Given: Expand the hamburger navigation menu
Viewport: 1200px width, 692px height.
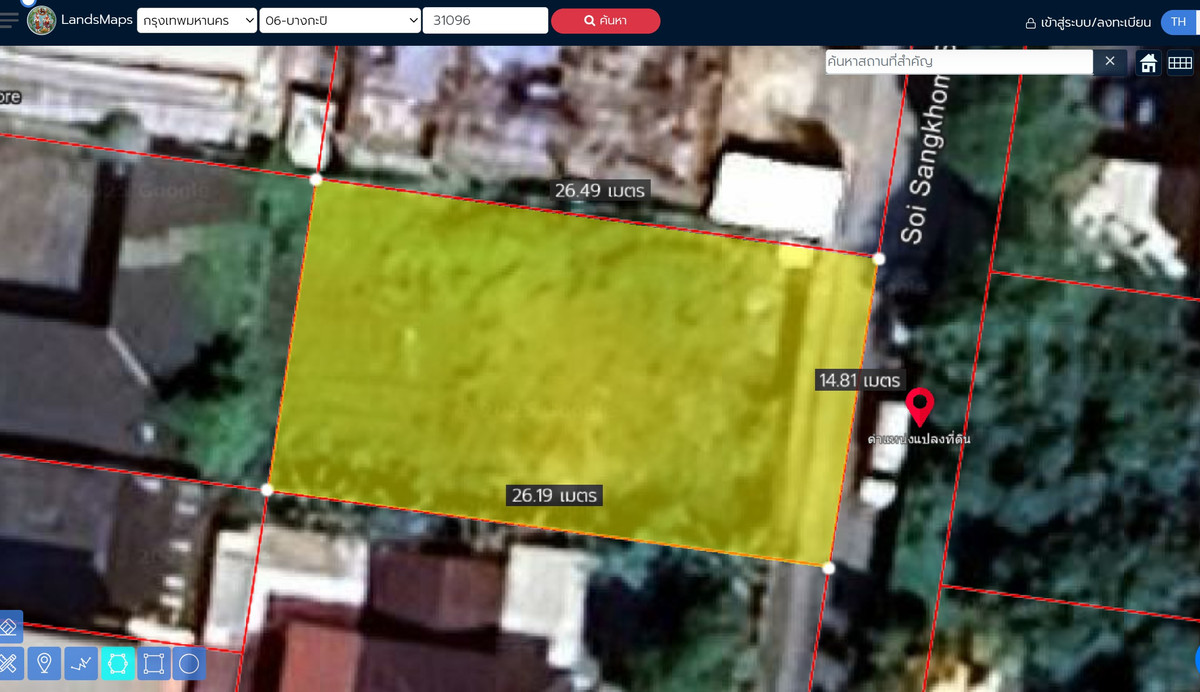Looking at the screenshot, I should pyautogui.click(x=10, y=18).
